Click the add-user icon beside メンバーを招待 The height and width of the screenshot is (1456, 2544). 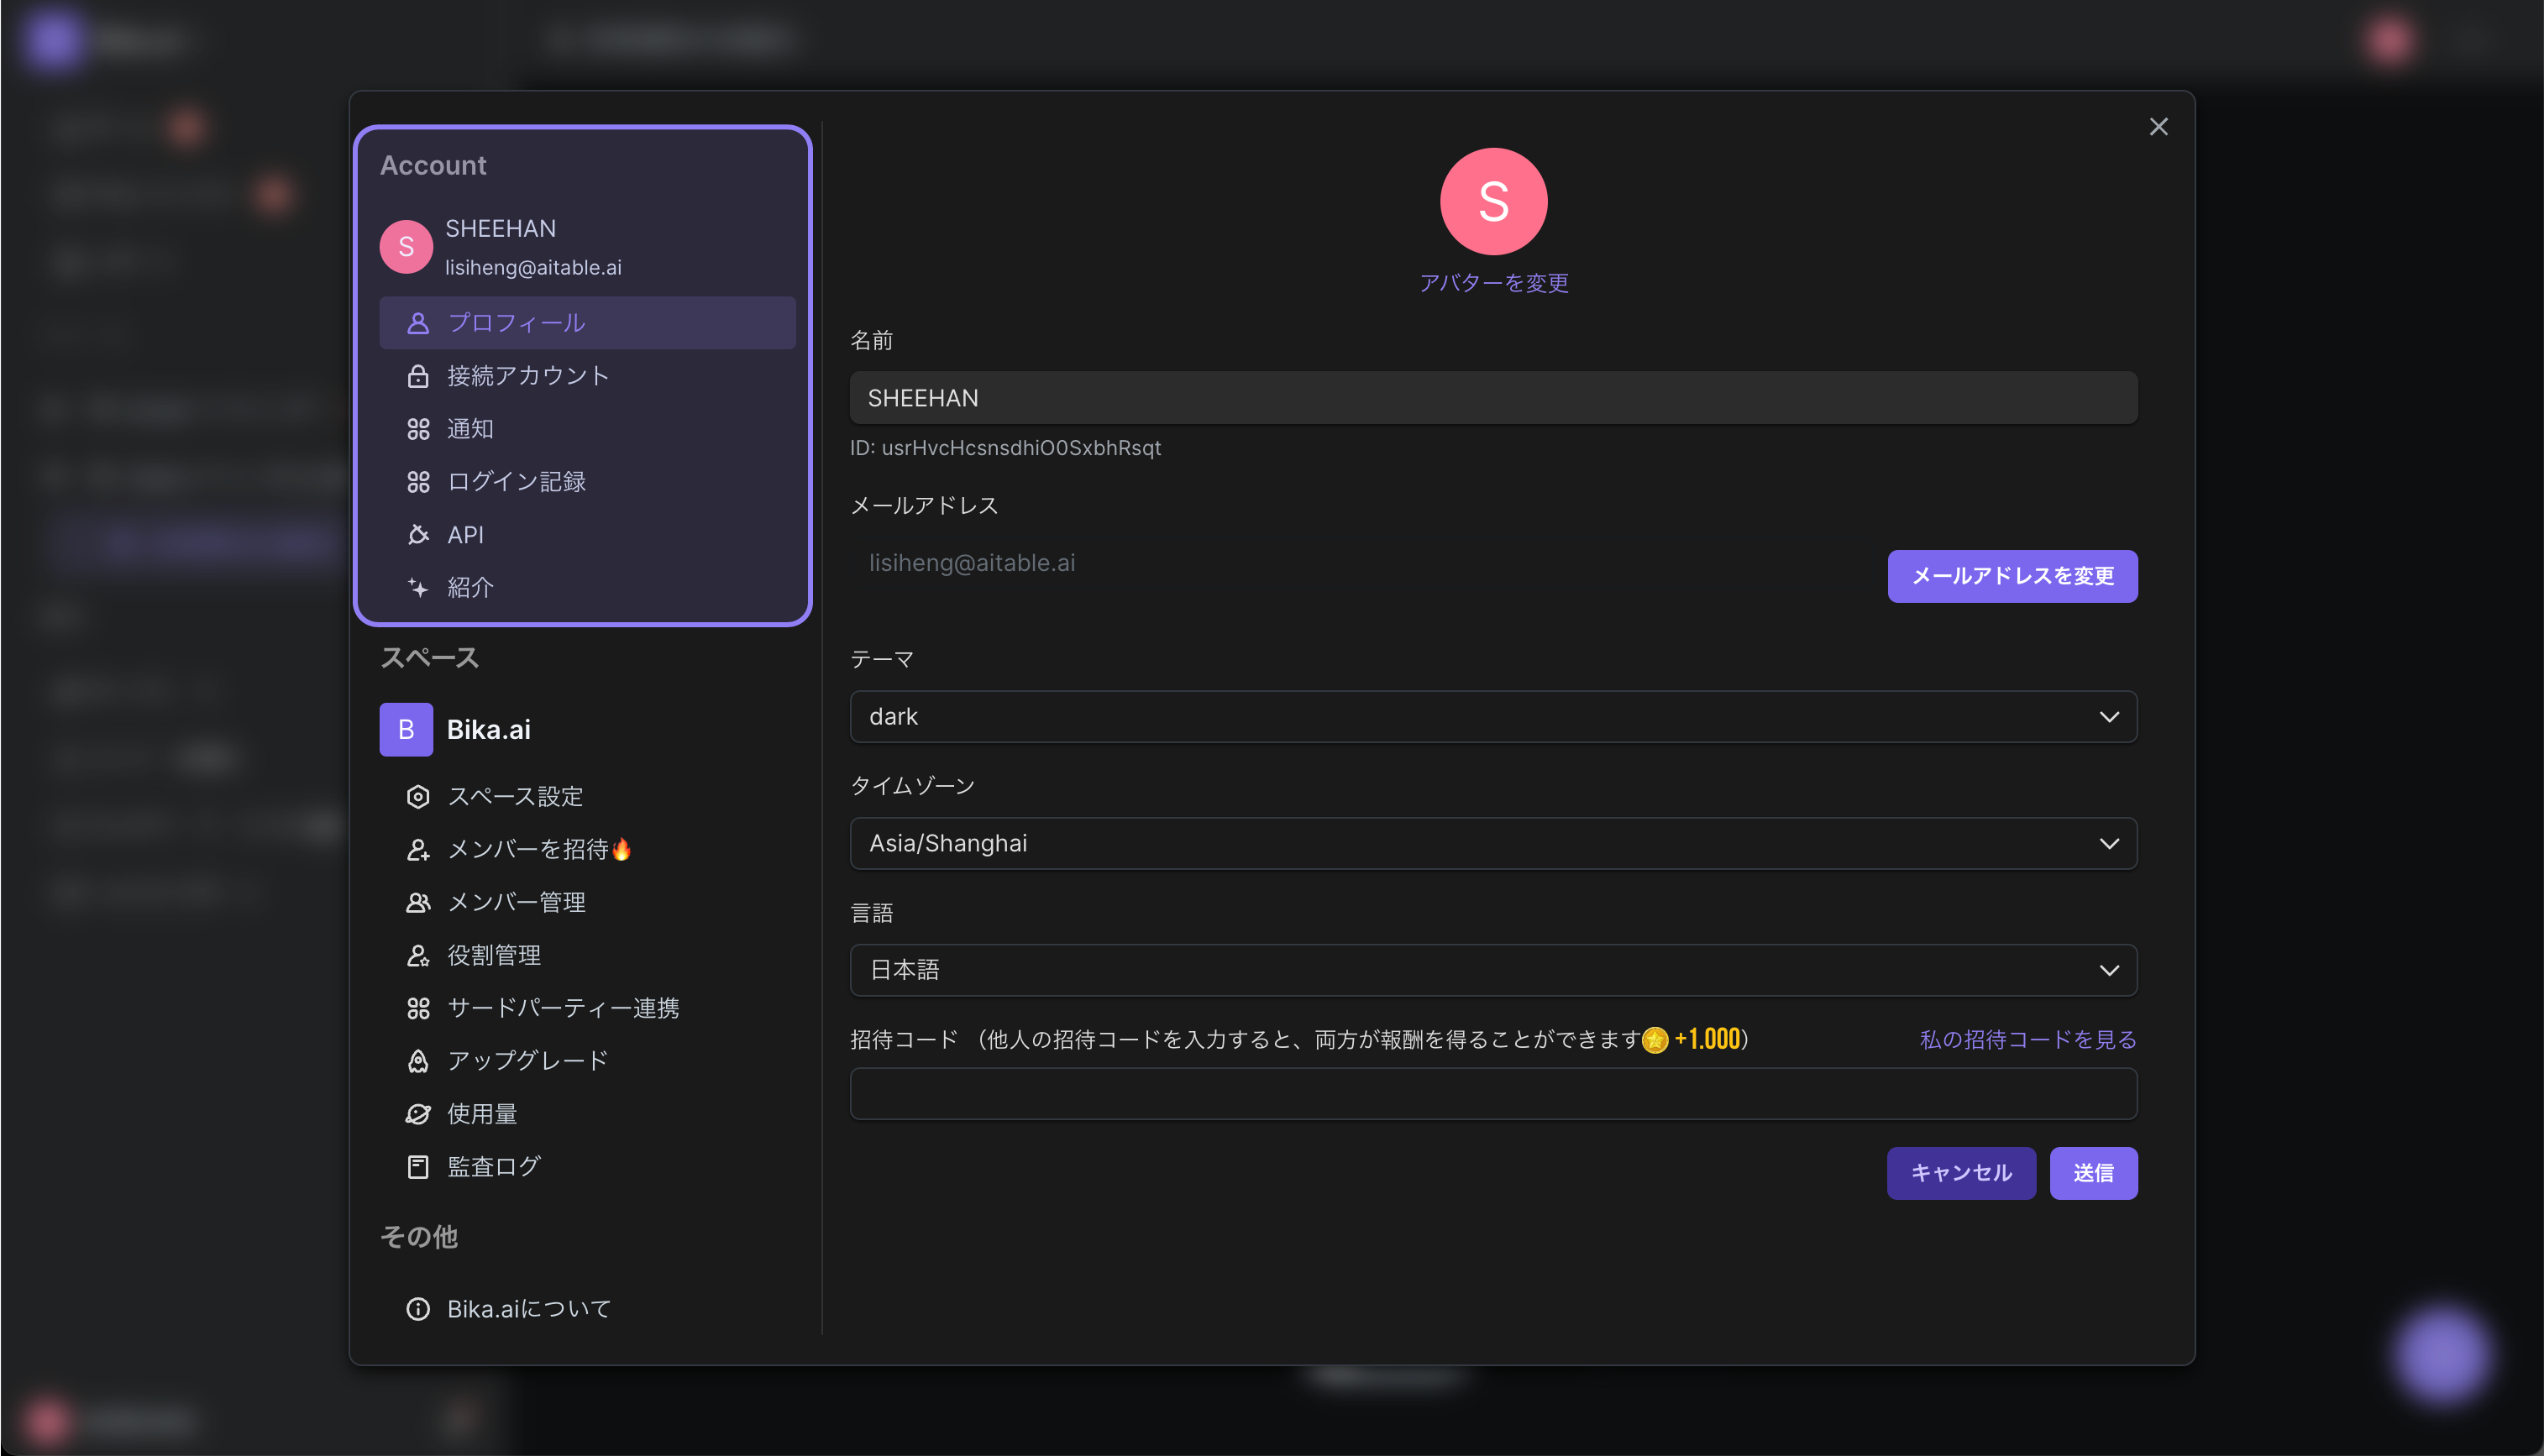pos(418,850)
